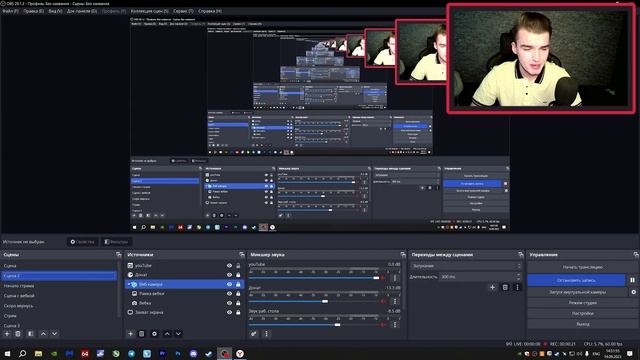Screen dimensions: 640x360
Task: Remove scene transition with trash icon
Action: pos(505,287)
